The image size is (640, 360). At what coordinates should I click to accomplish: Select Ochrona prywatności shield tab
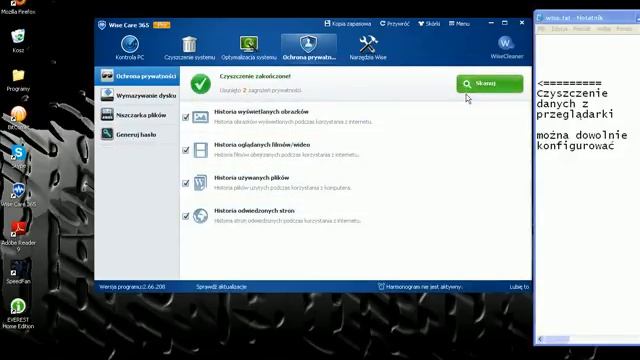coord(309,48)
